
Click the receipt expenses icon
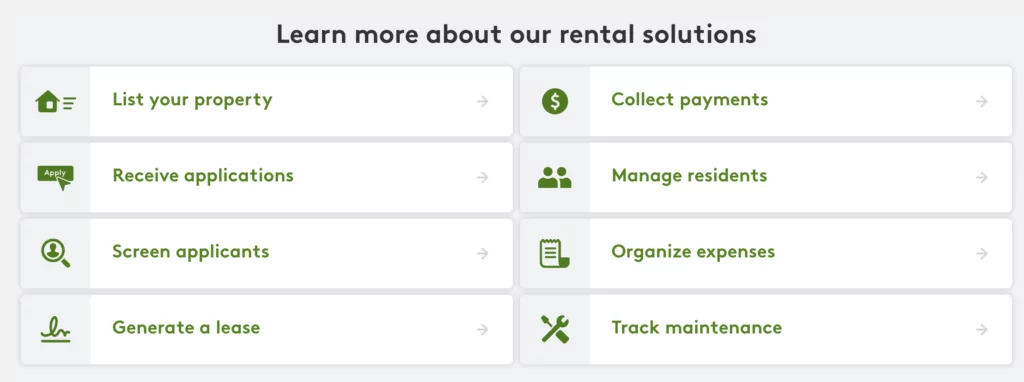[x=554, y=253]
